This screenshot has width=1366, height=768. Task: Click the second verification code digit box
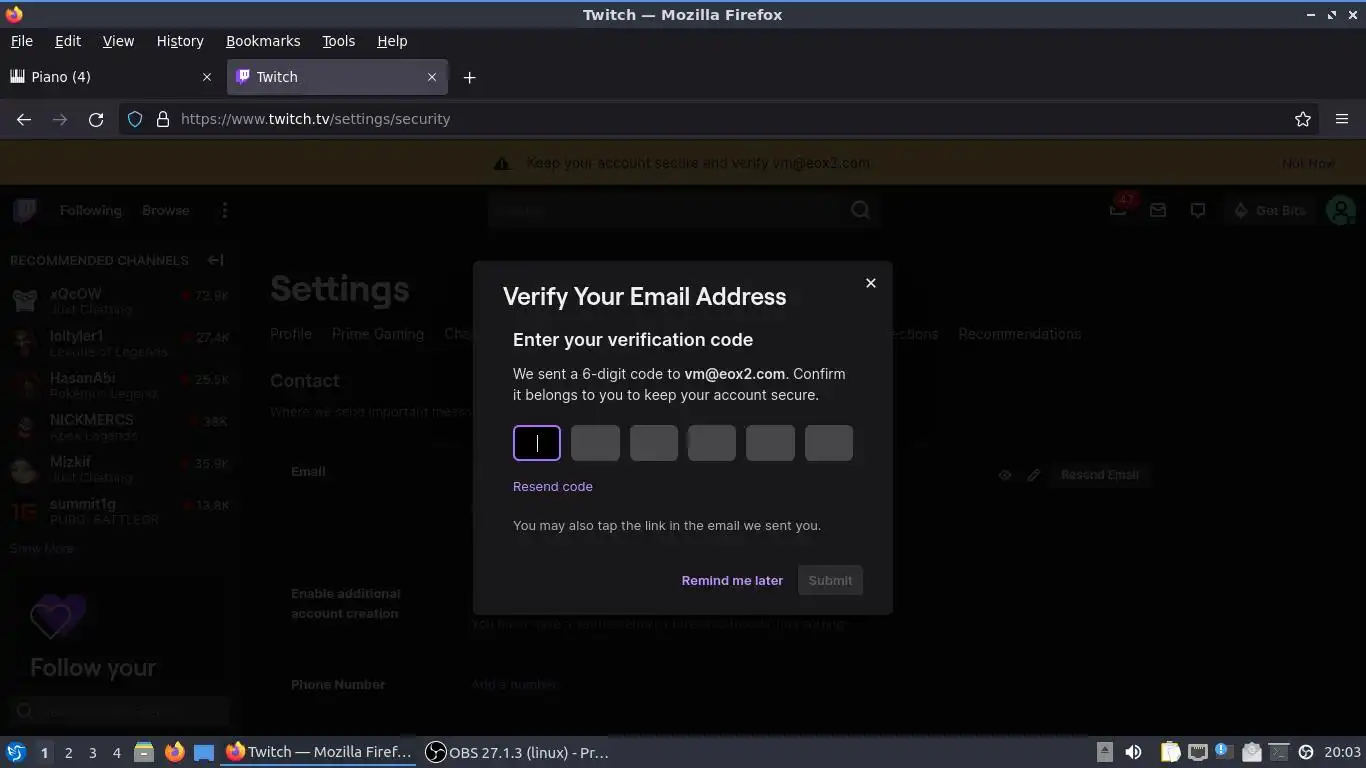595,443
